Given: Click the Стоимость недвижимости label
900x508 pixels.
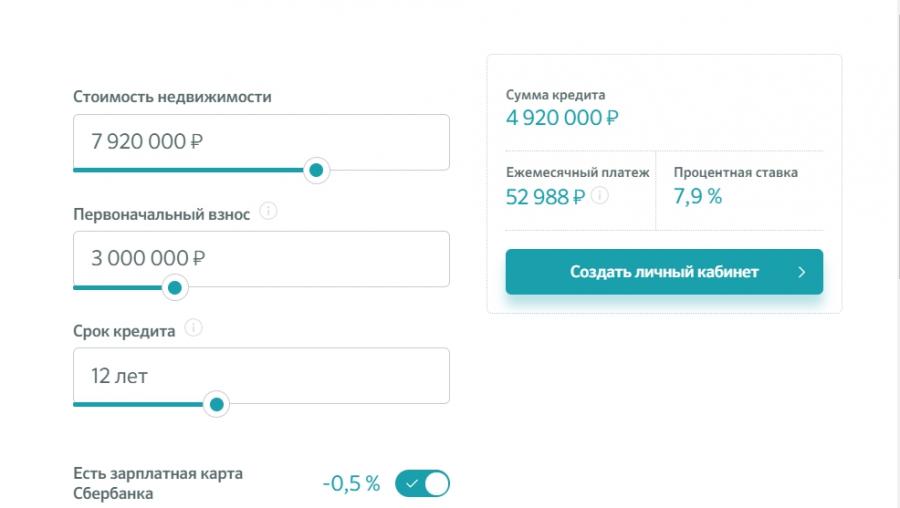Looking at the screenshot, I should coord(172,96).
